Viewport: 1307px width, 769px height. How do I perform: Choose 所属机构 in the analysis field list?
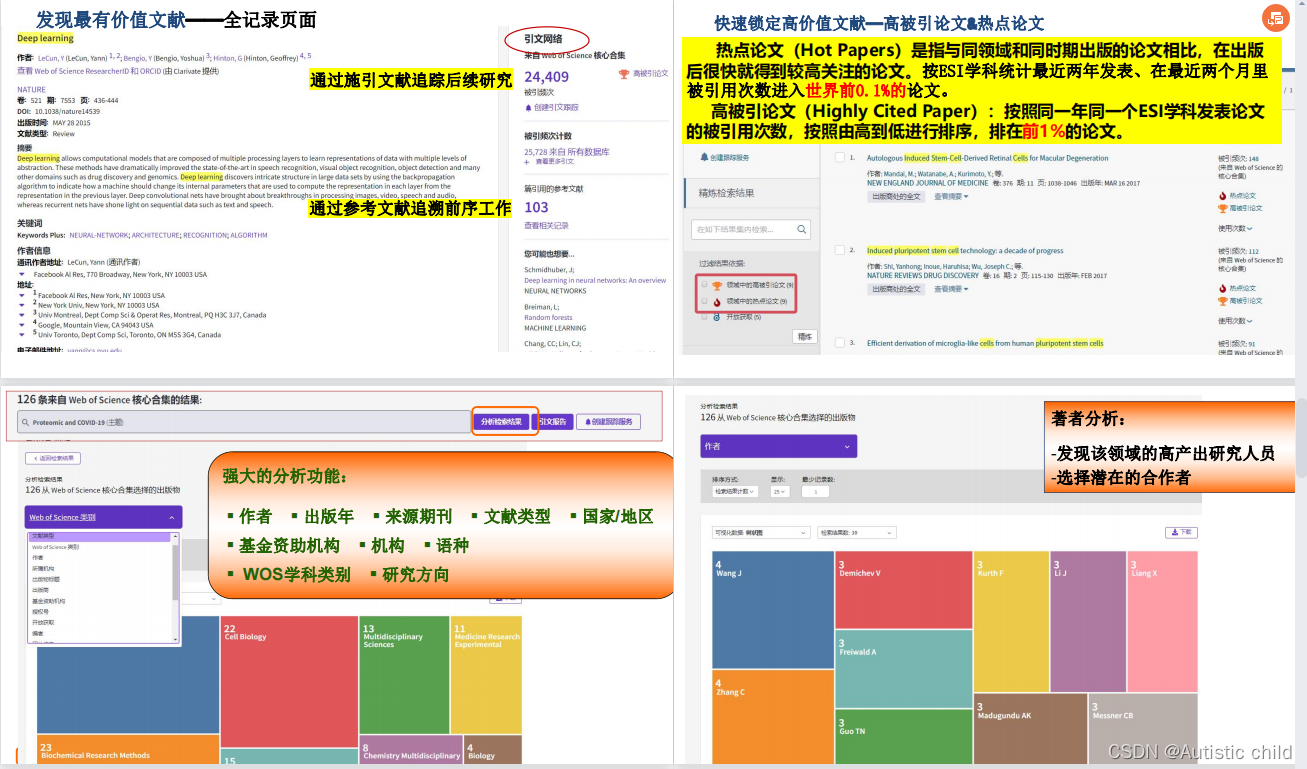(x=41, y=568)
